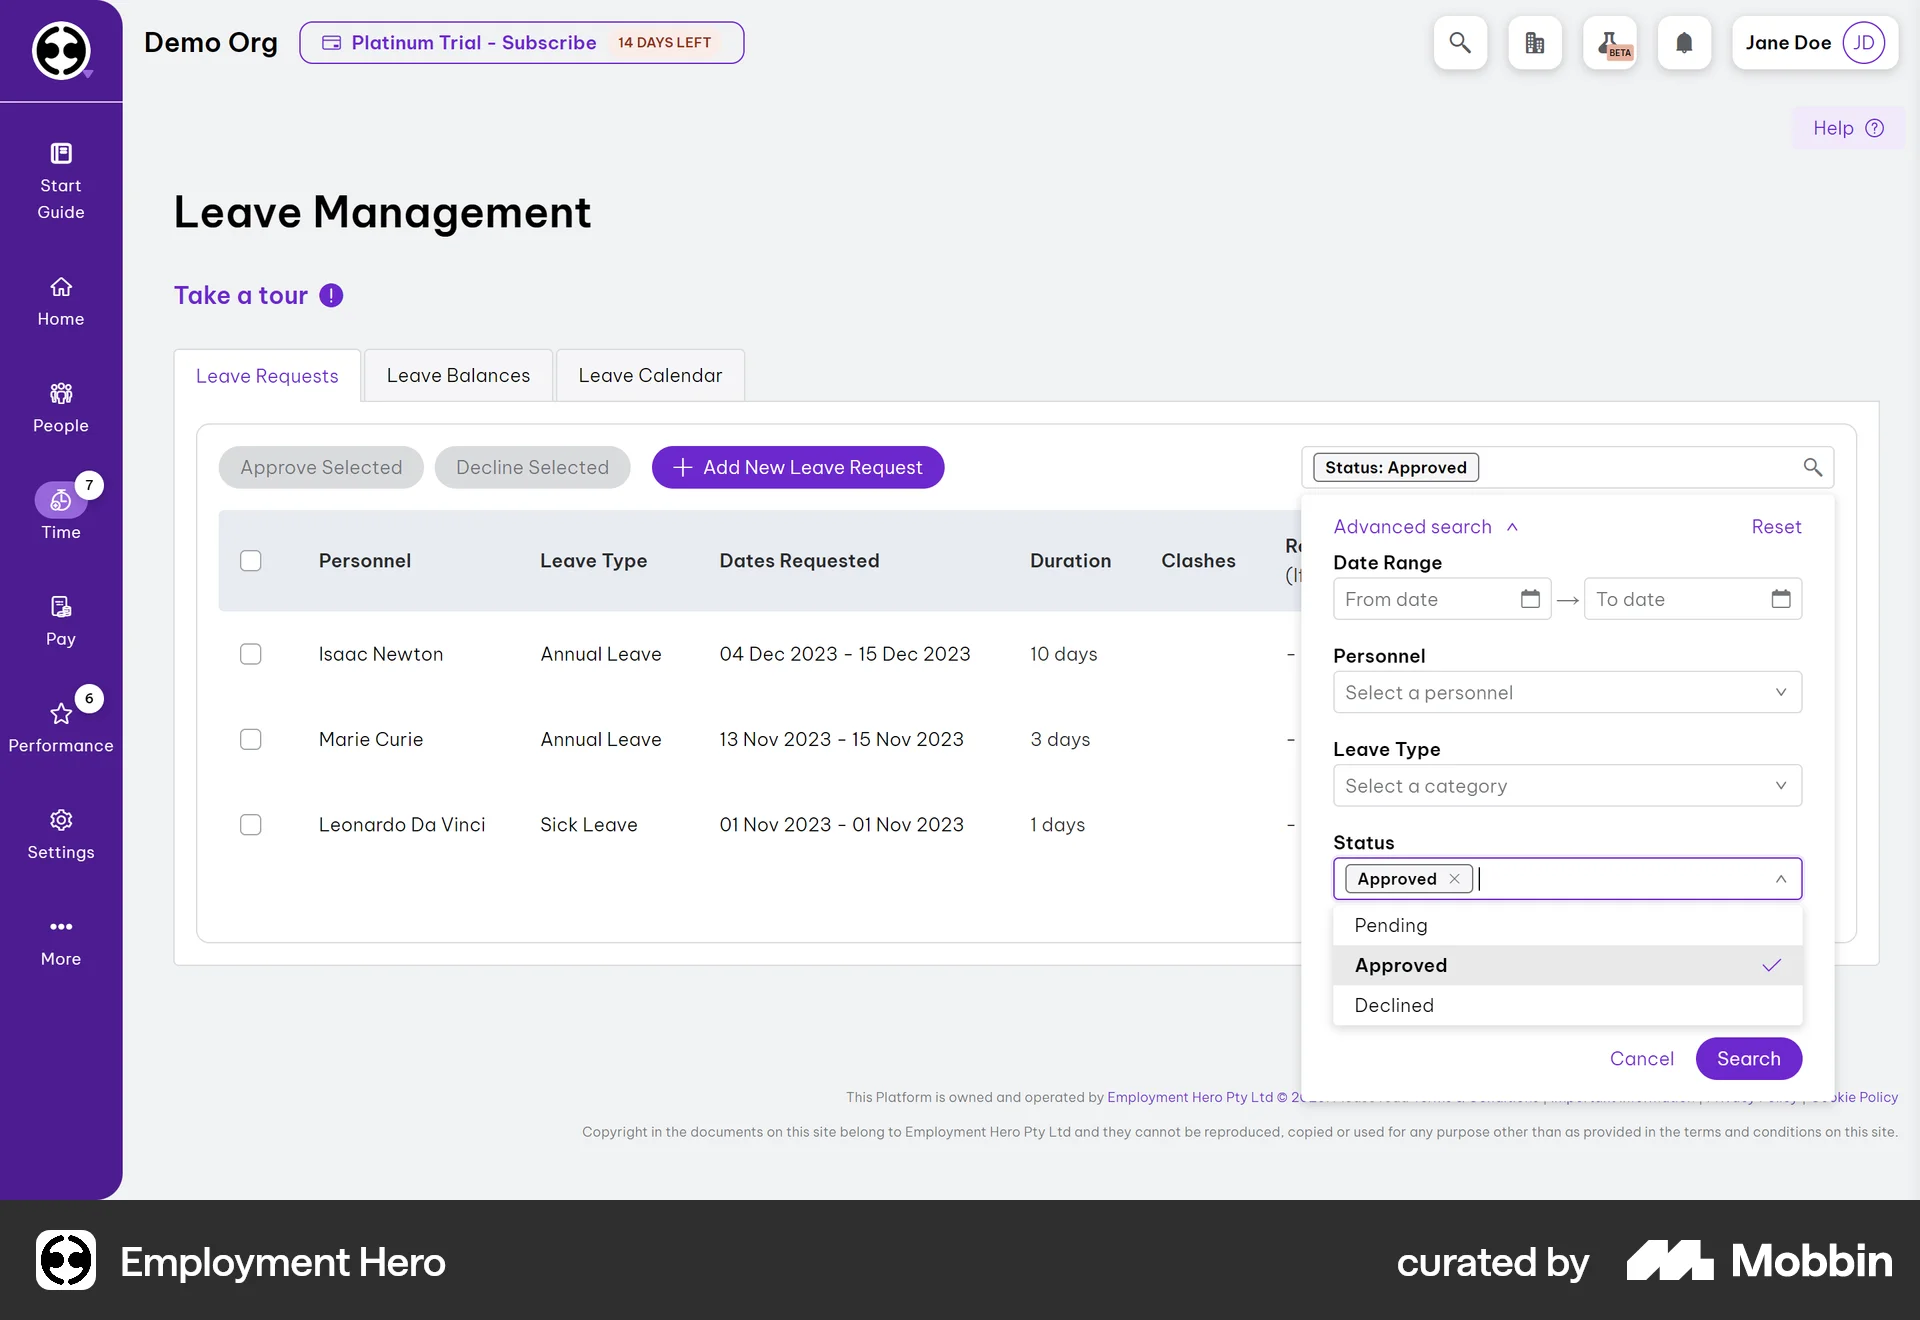1920x1320 pixels.
Task: Navigate to the People section in sidebar
Action: pyautogui.click(x=60, y=406)
